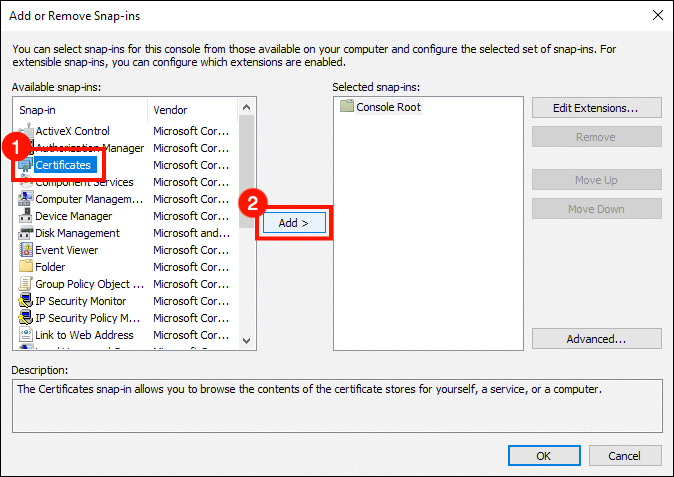Click the Certificates snap-in icon
Screen dimensions: 674x477
[x=27, y=165]
